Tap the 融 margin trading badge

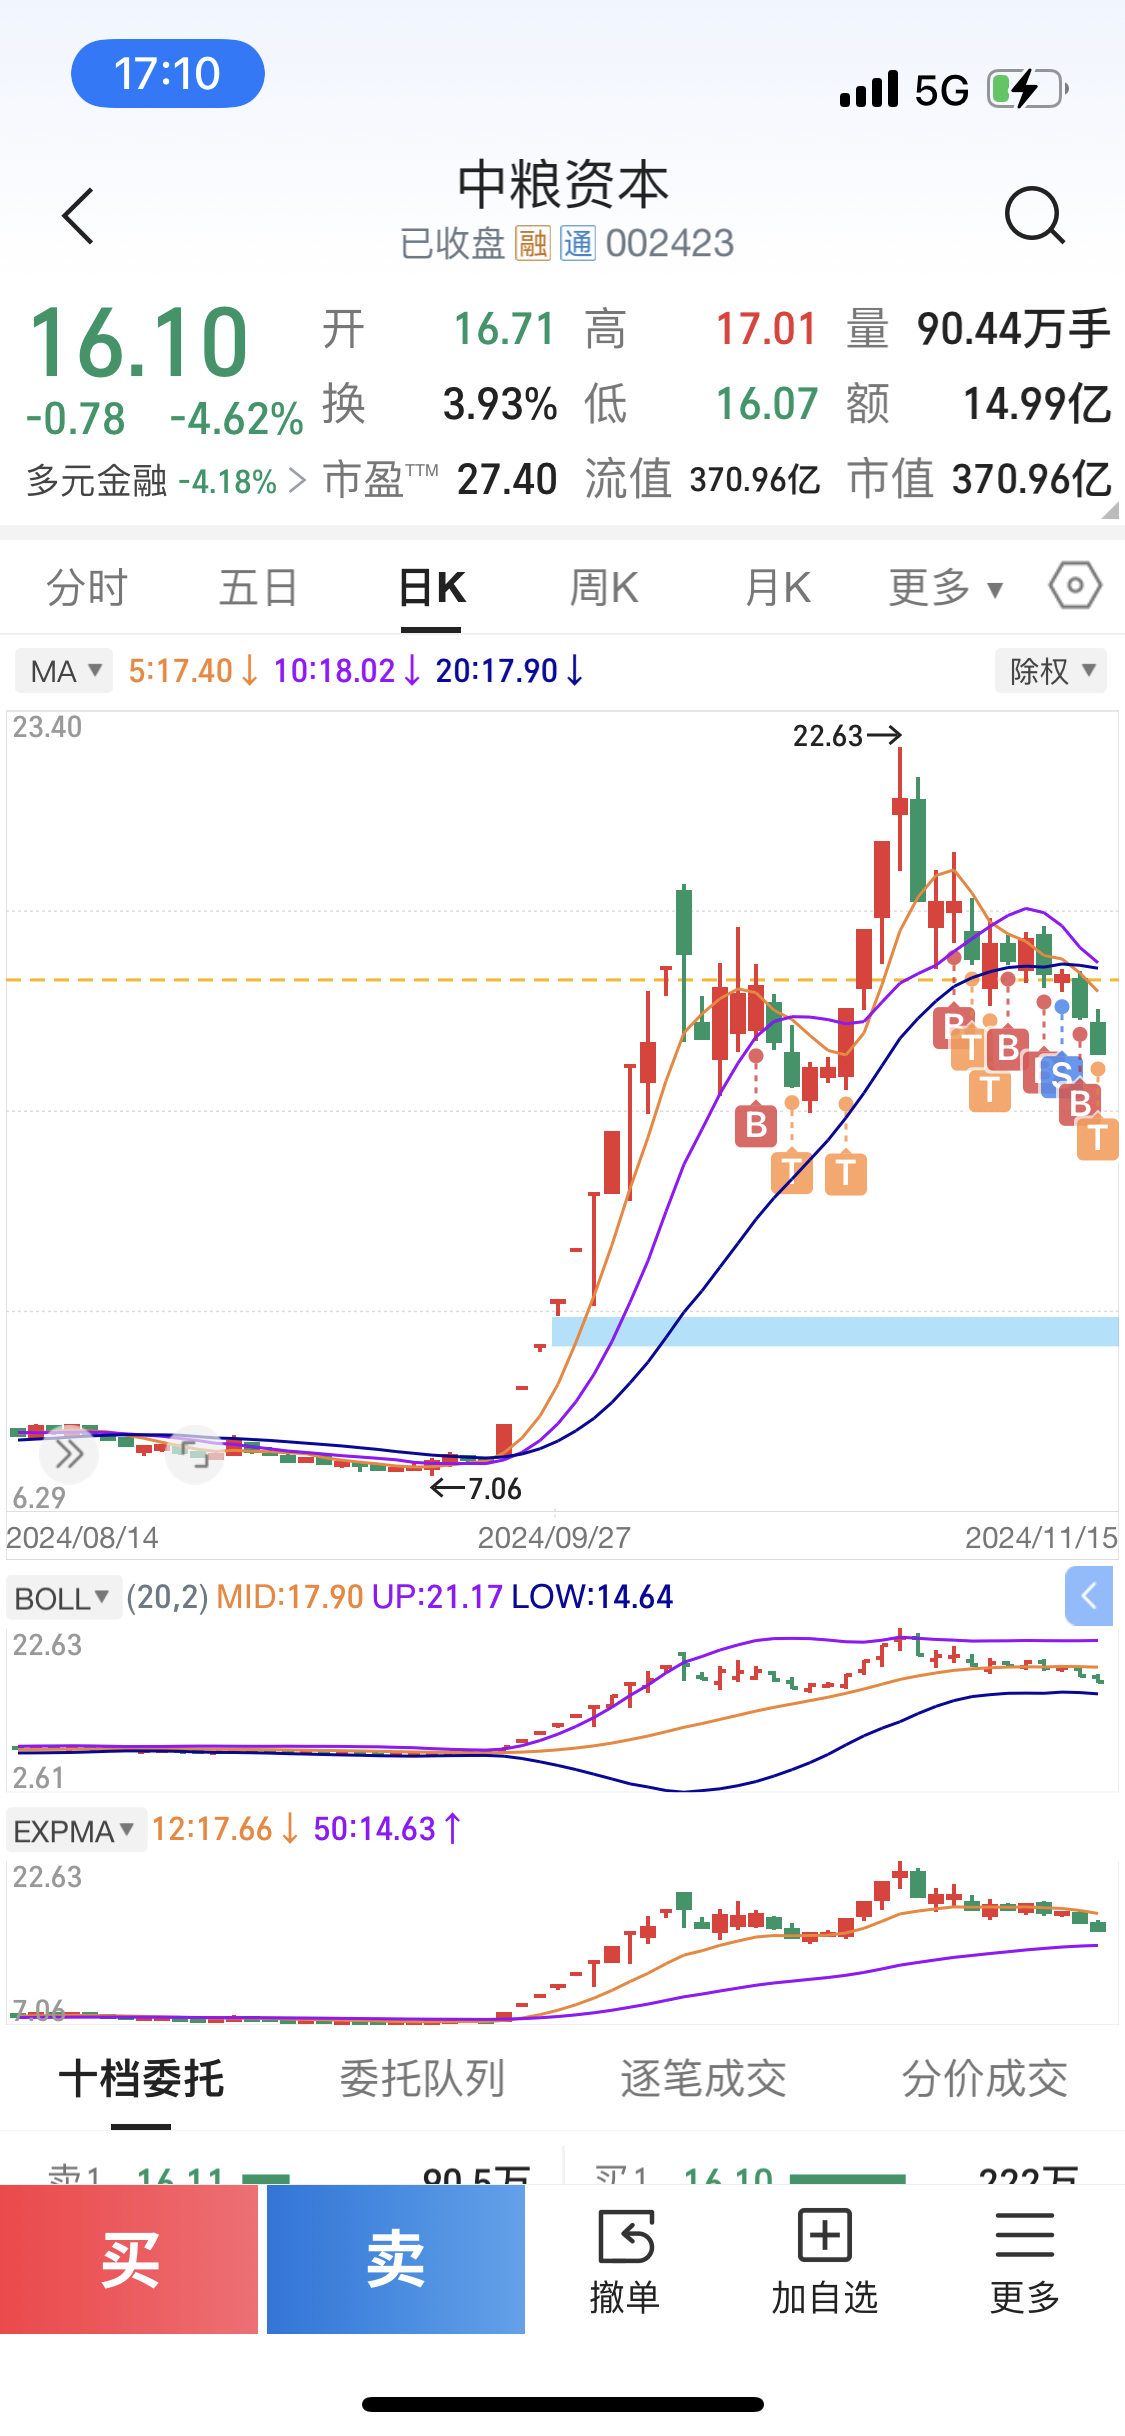533,243
